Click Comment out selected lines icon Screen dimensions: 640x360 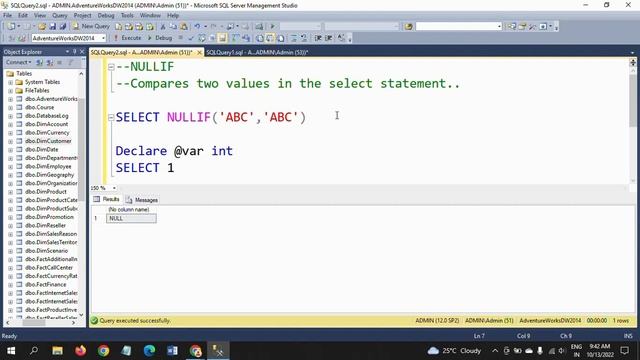coord(294,38)
